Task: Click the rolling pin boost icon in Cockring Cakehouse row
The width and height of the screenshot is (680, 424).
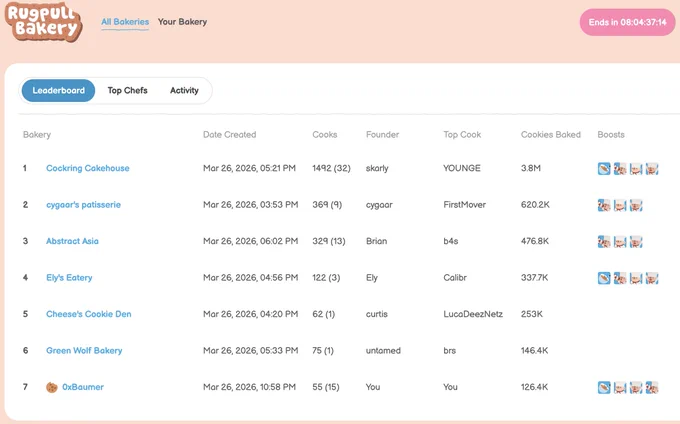Action: point(604,169)
